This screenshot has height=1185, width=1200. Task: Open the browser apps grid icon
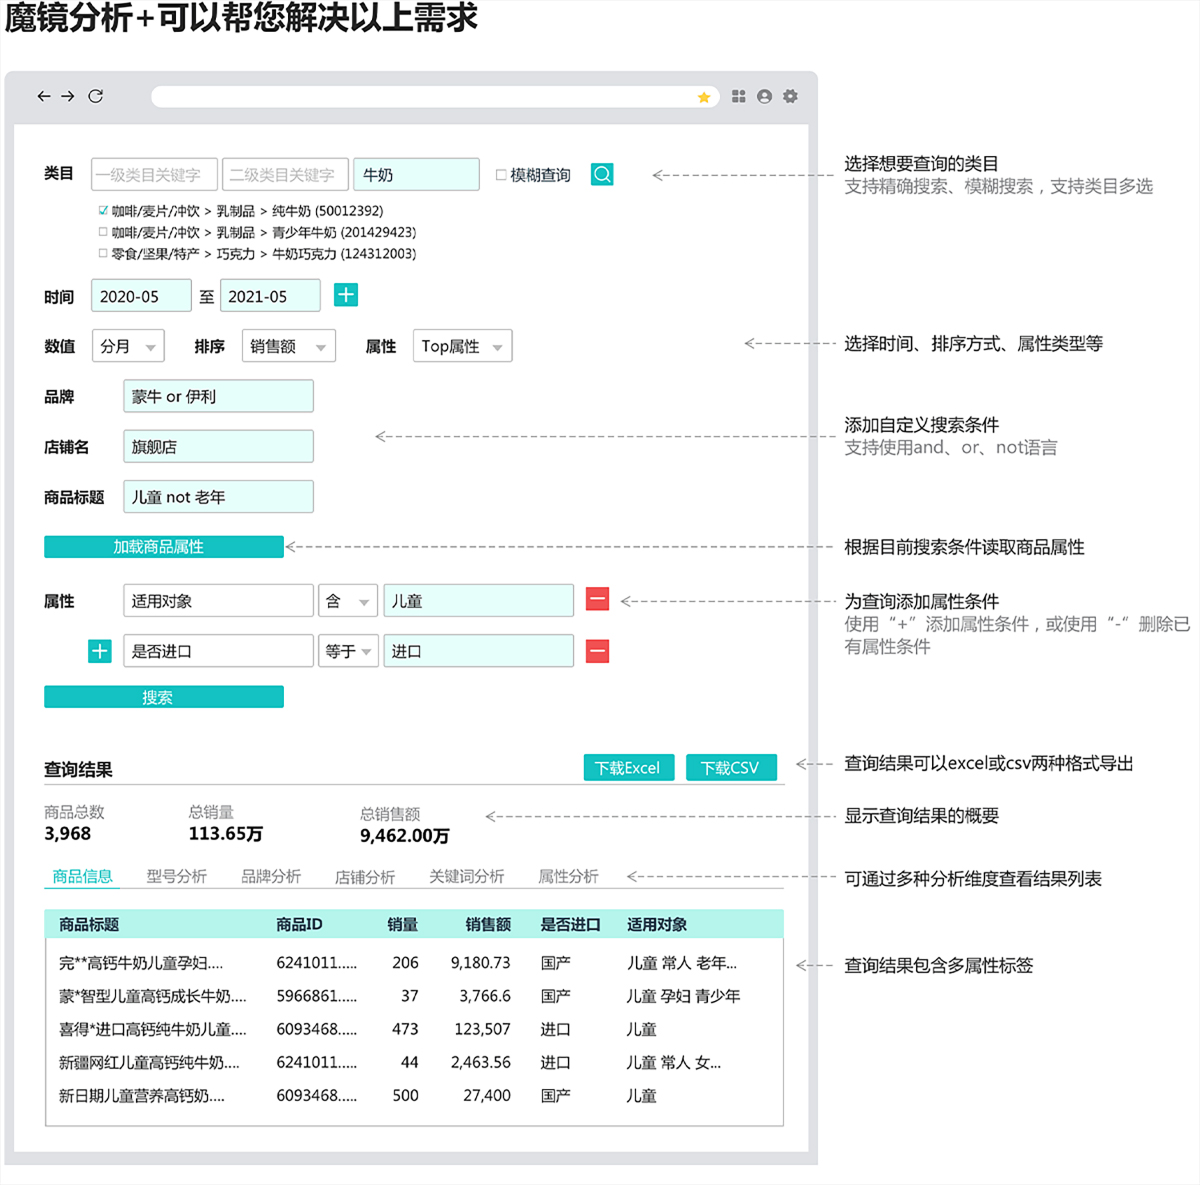pyautogui.click(x=739, y=96)
